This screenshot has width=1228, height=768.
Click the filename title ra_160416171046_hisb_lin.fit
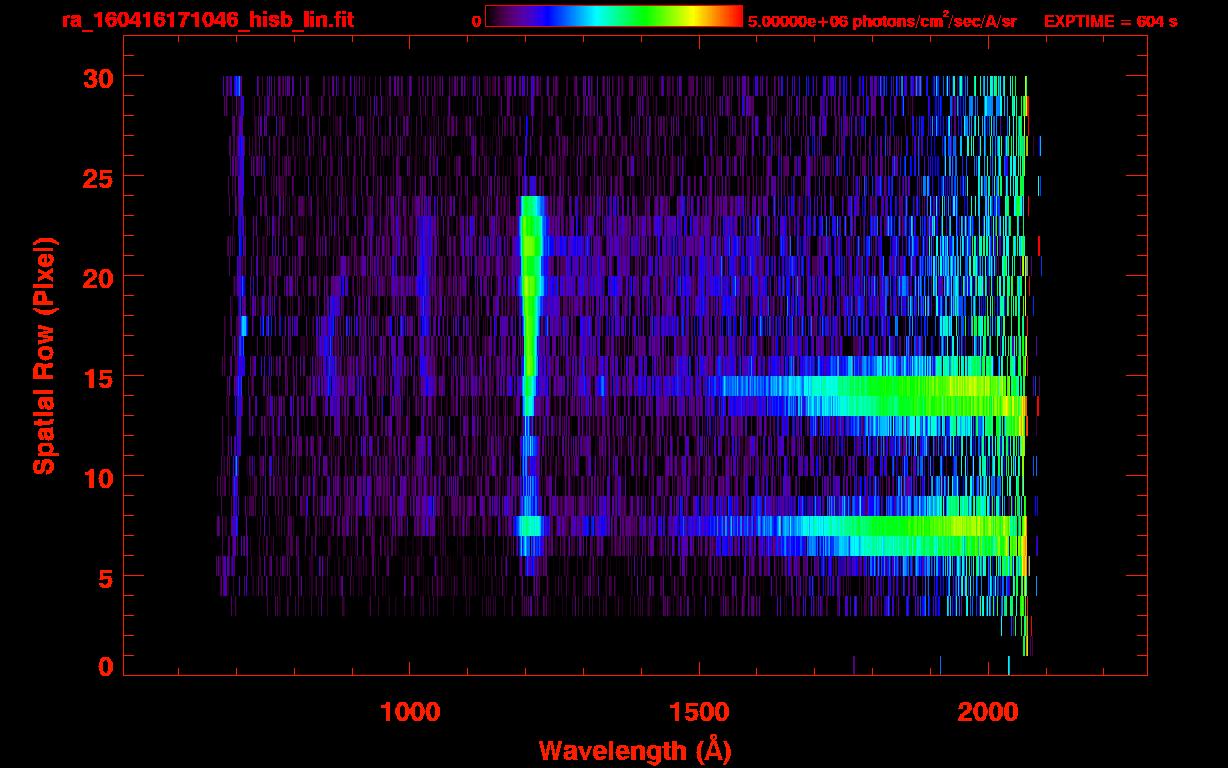[207, 19]
